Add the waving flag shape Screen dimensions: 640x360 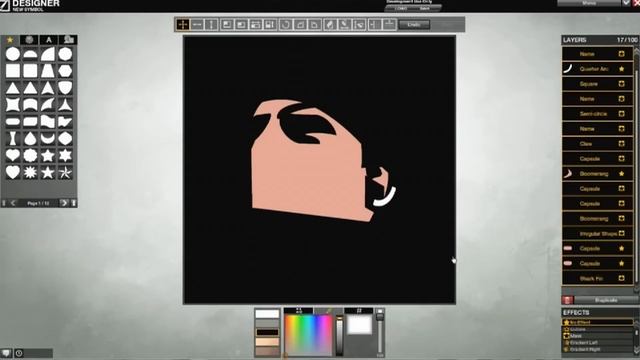[48, 122]
